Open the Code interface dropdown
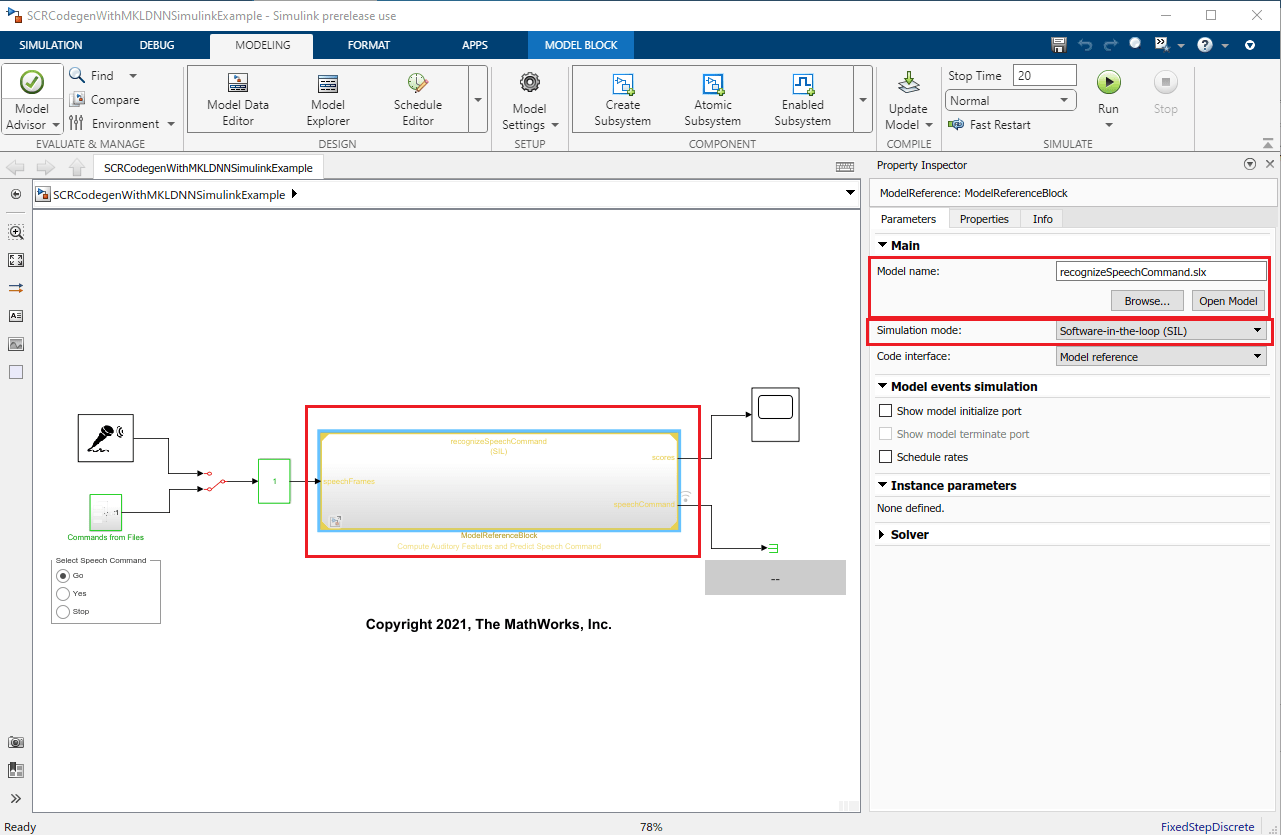 1161,357
